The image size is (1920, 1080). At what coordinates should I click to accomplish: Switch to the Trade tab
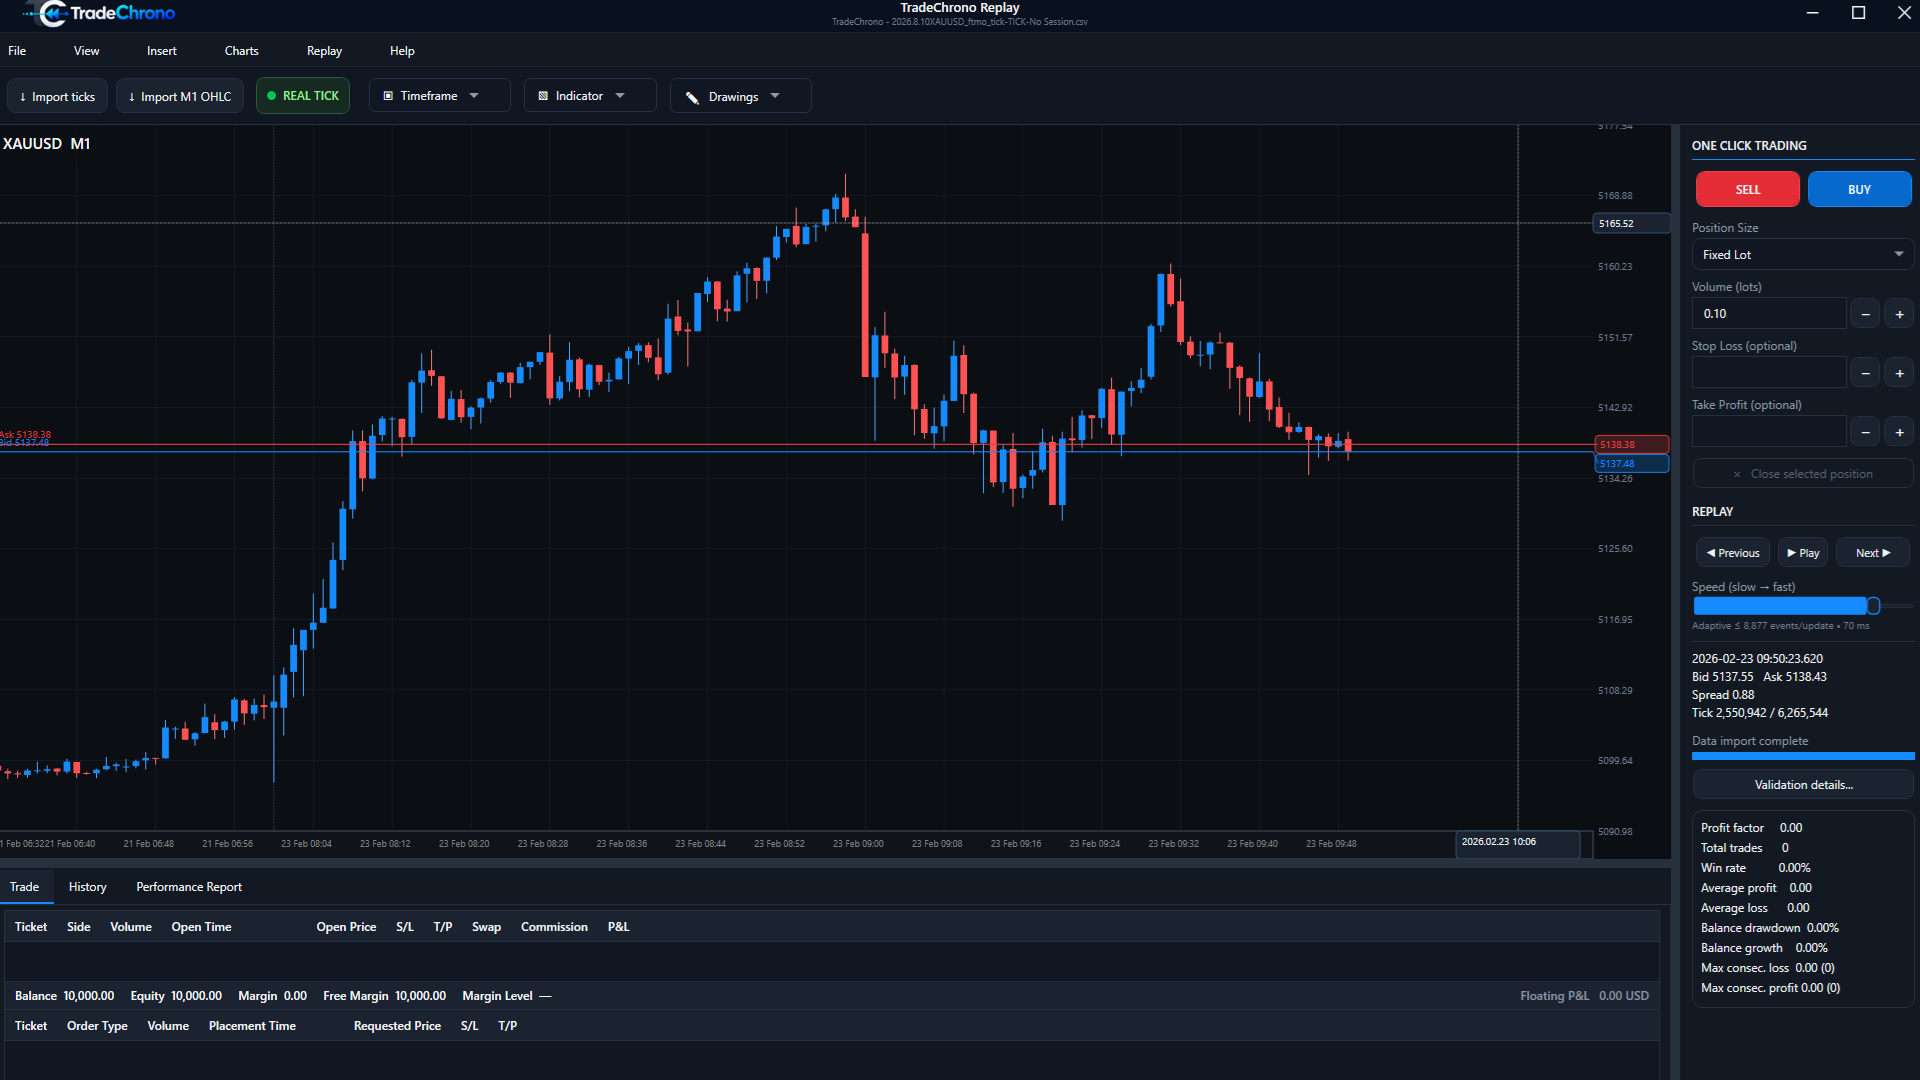[25, 887]
